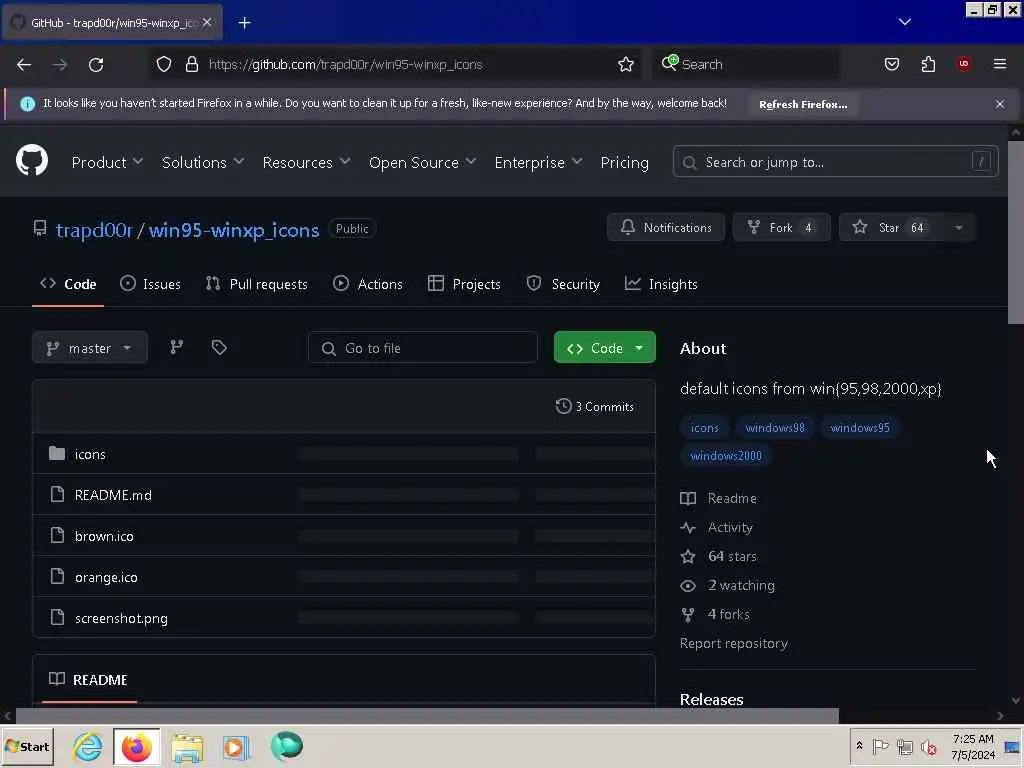Viewport: 1024px width, 768px height.
Task: Switch to the Security tab
Action: (x=562, y=284)
